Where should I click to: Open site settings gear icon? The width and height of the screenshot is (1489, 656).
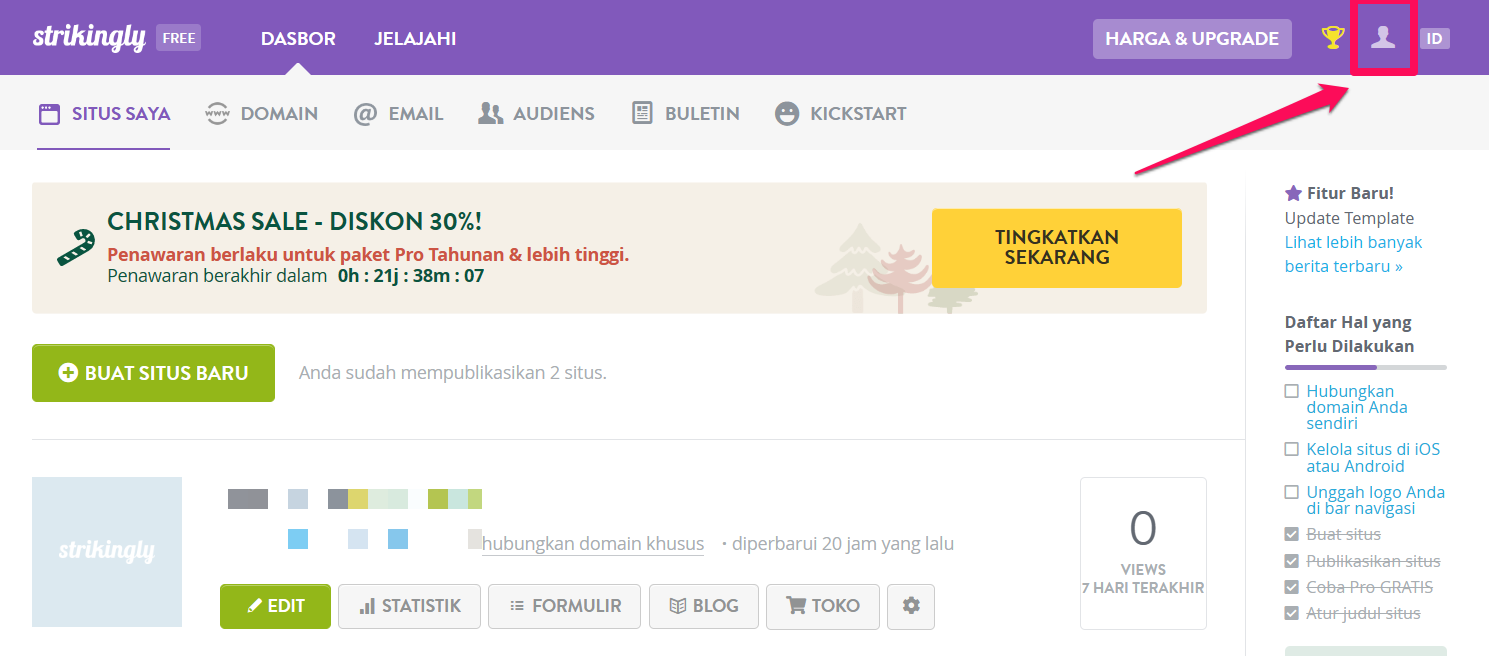tap(911, 606)
